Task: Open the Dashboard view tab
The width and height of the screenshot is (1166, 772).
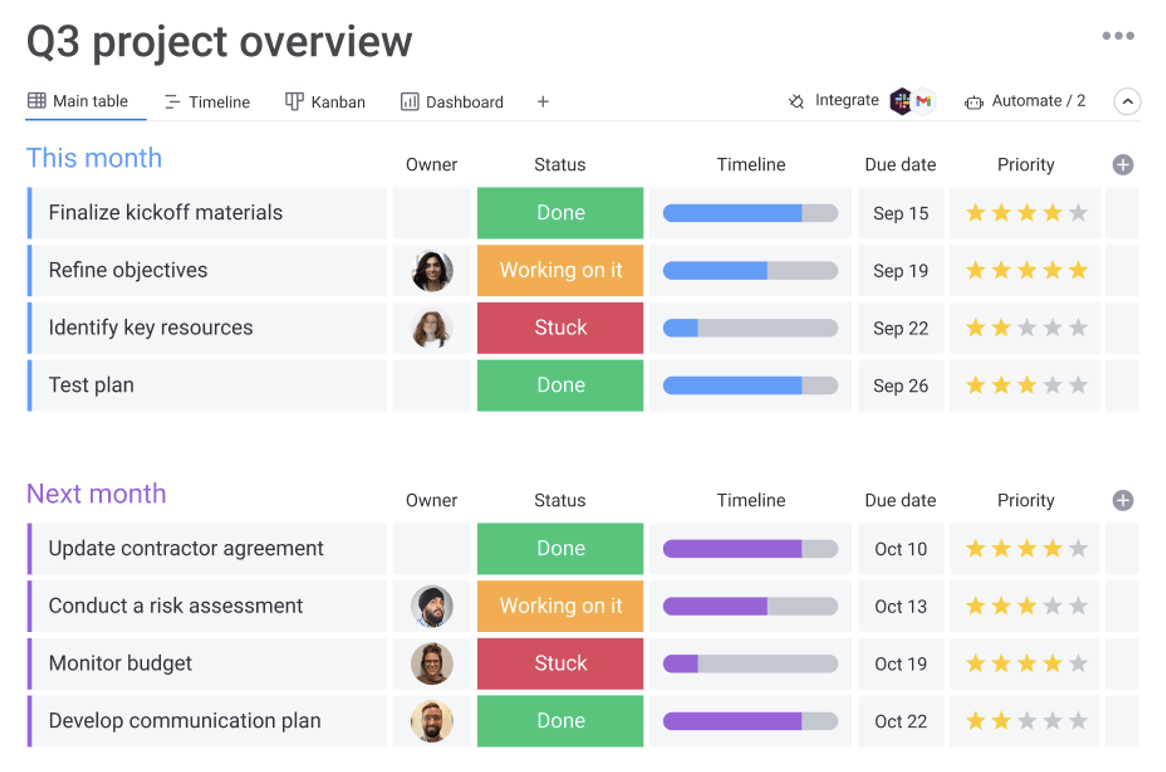Action: coord(452,102)
